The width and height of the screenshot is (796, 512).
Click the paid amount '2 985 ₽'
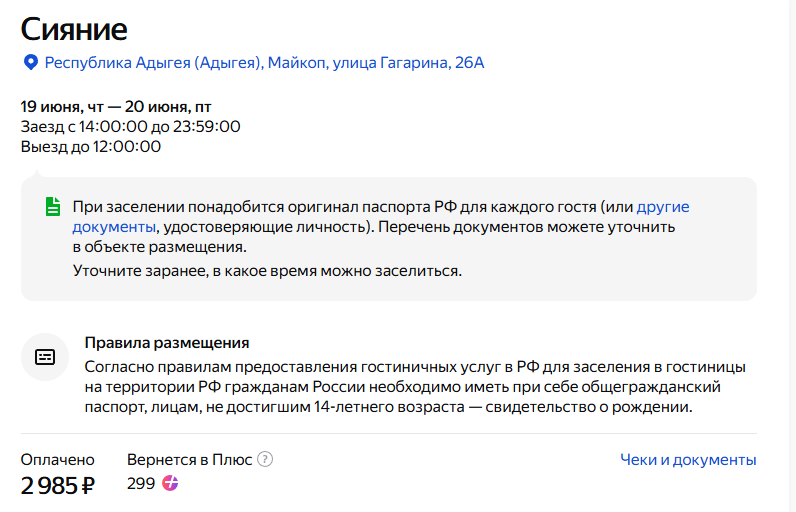pyautogui.click(x=58, y=487)
